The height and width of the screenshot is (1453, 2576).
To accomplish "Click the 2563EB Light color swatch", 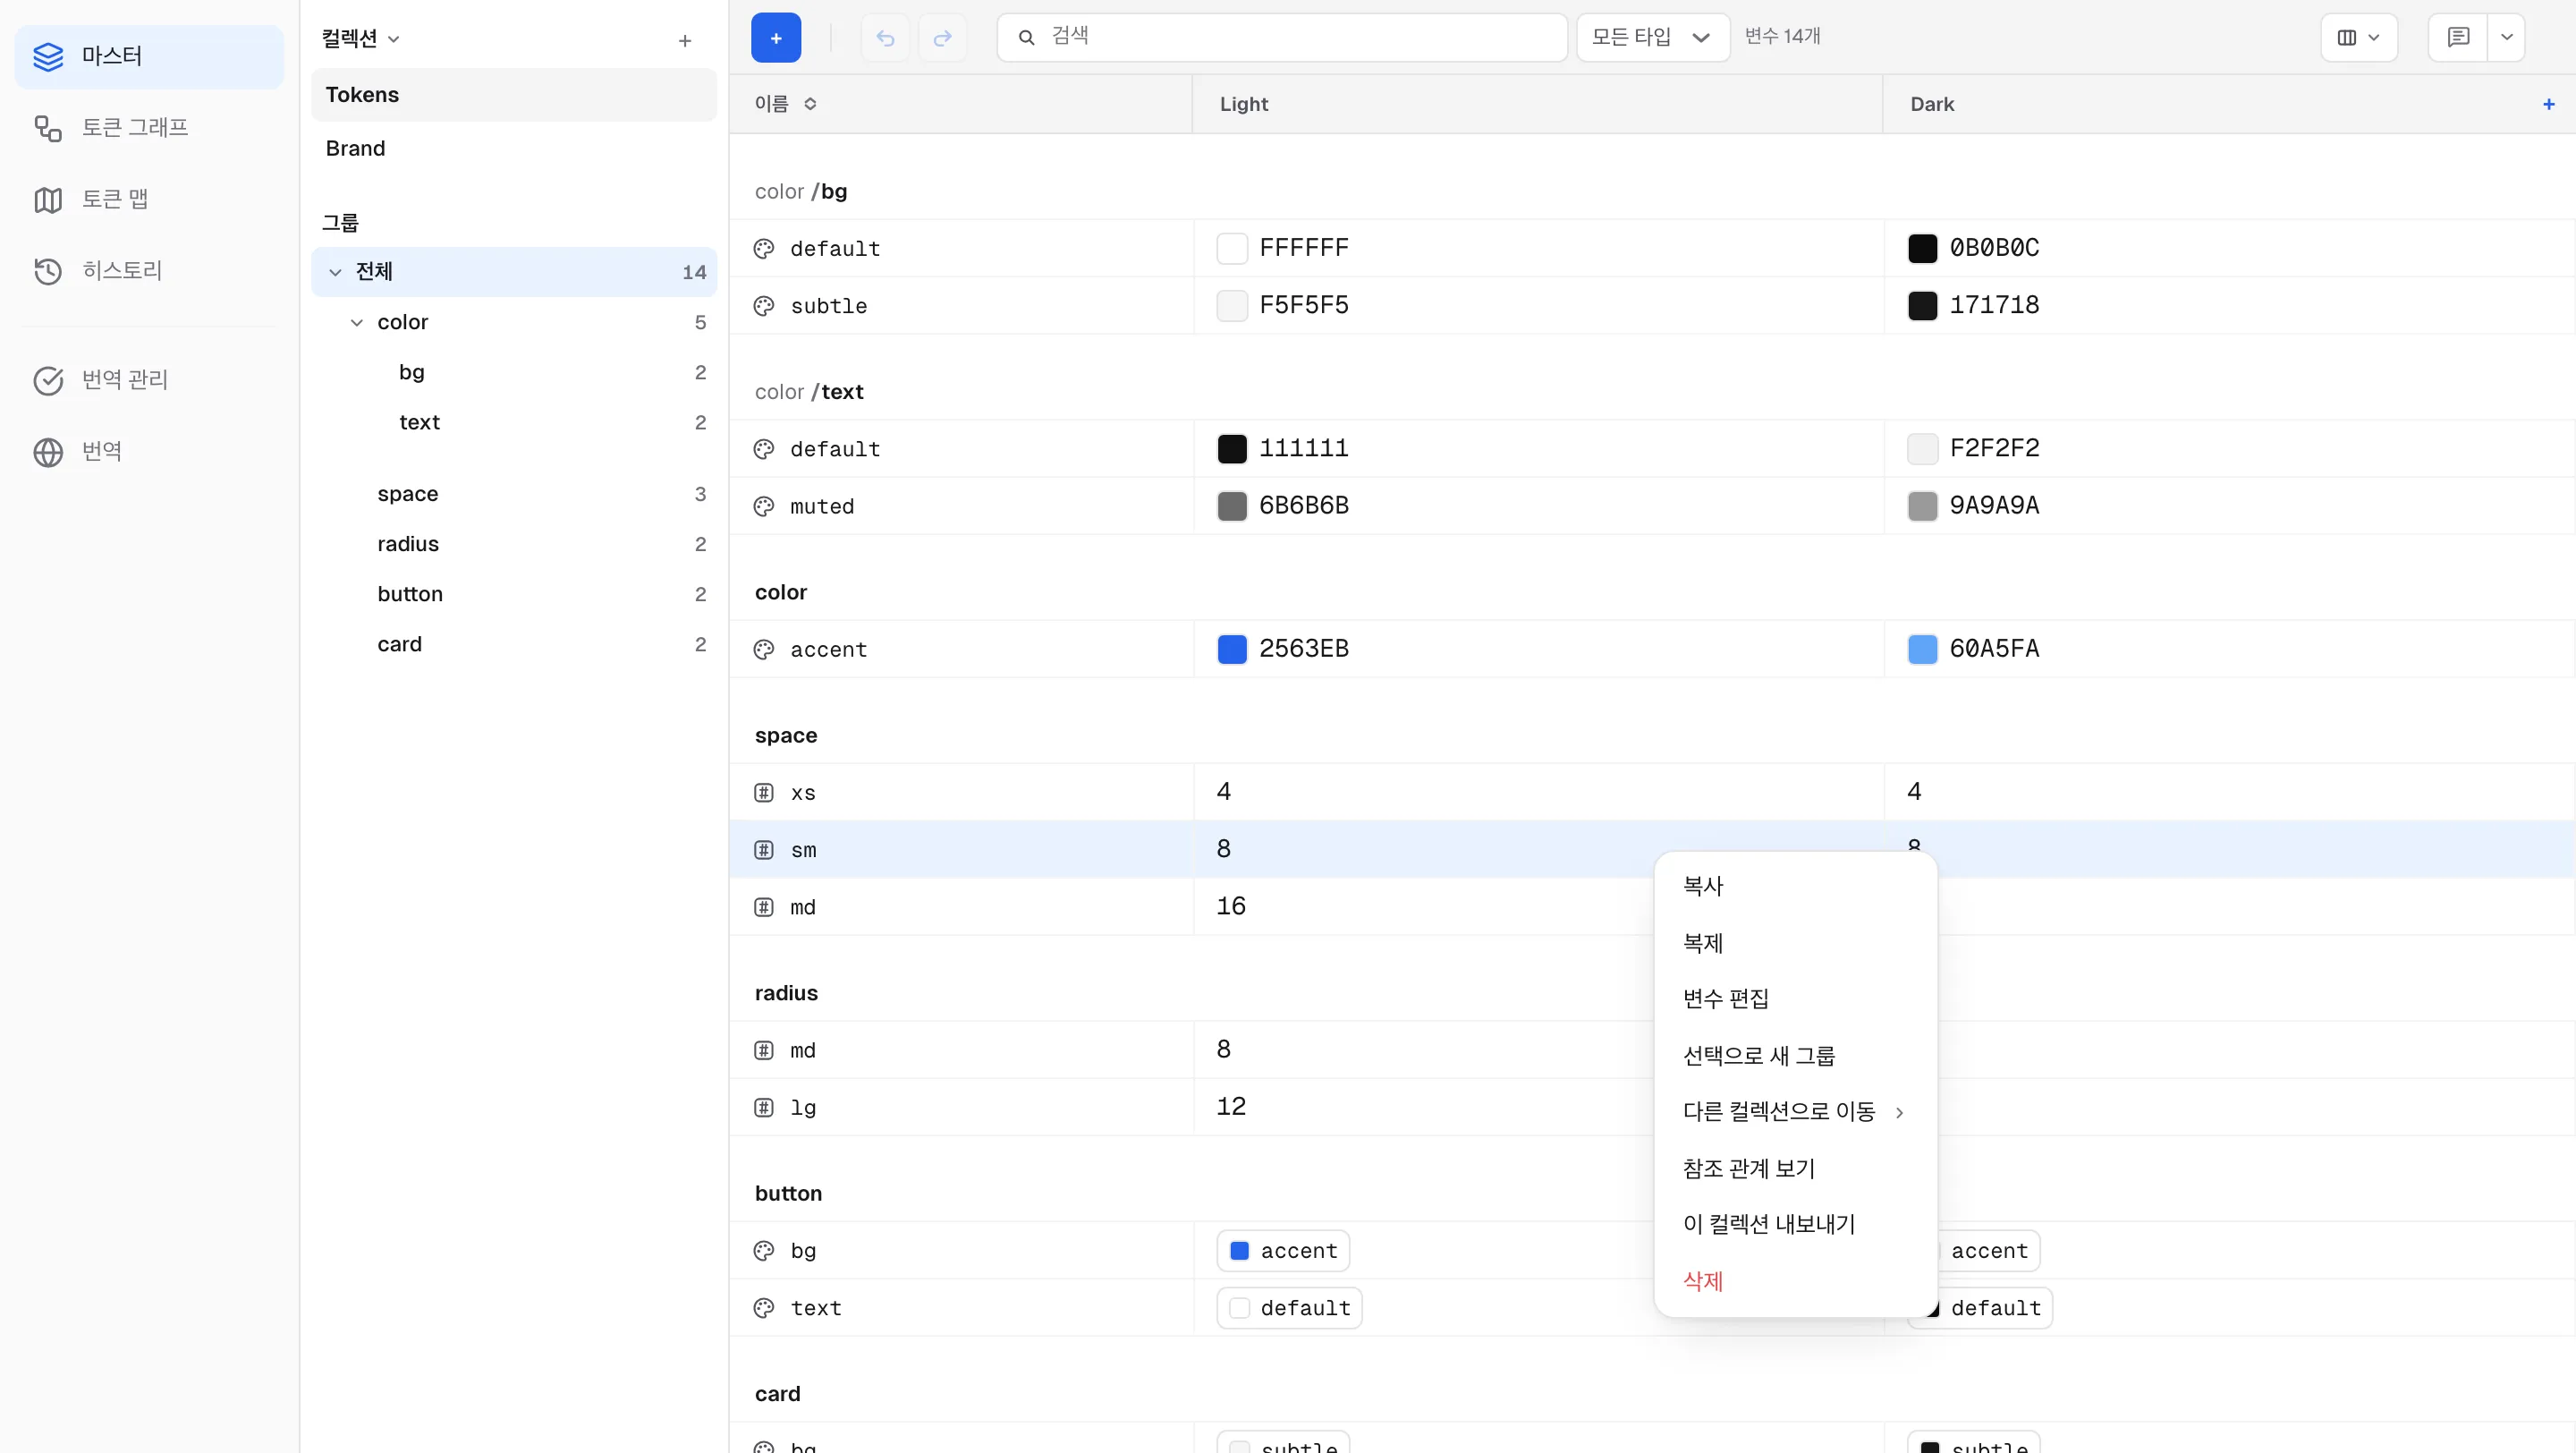I will point(1232,649).
